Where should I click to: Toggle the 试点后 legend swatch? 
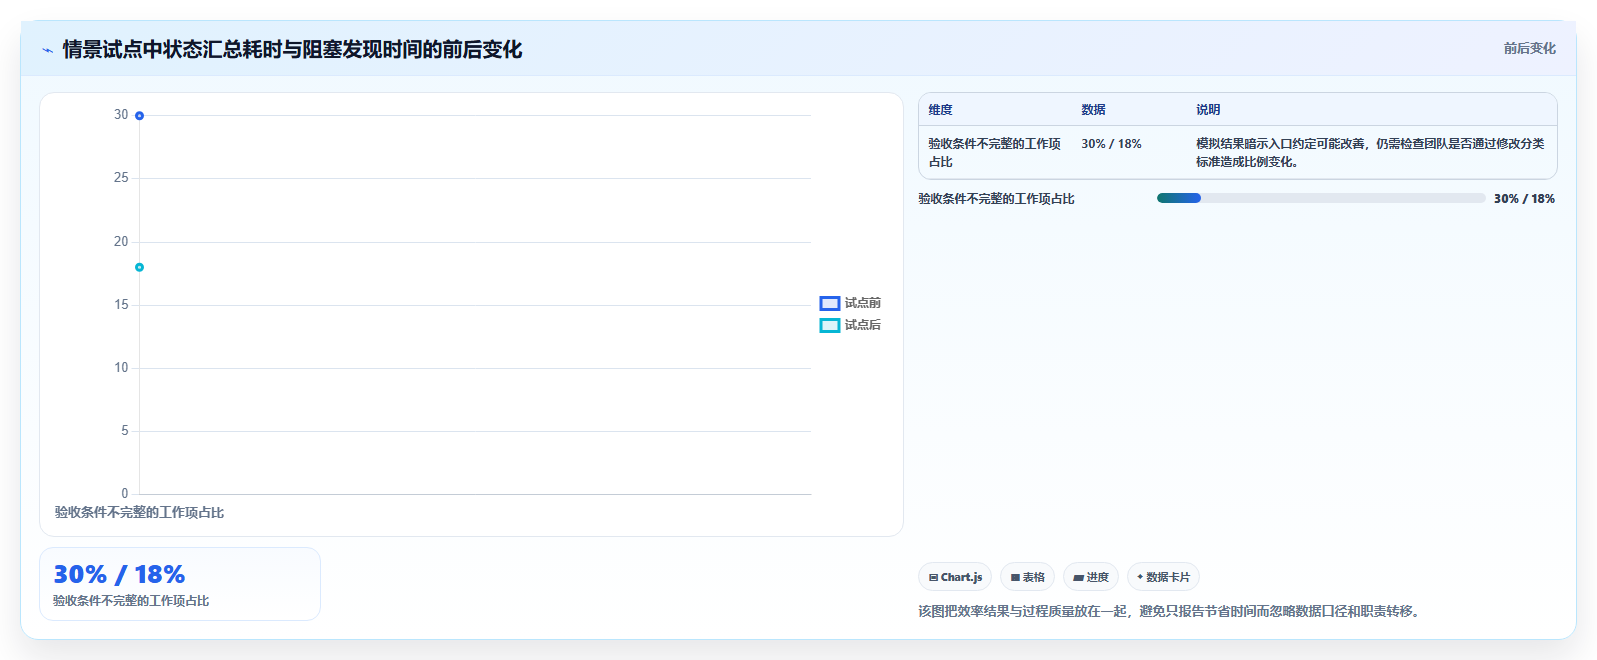(830, 325)
